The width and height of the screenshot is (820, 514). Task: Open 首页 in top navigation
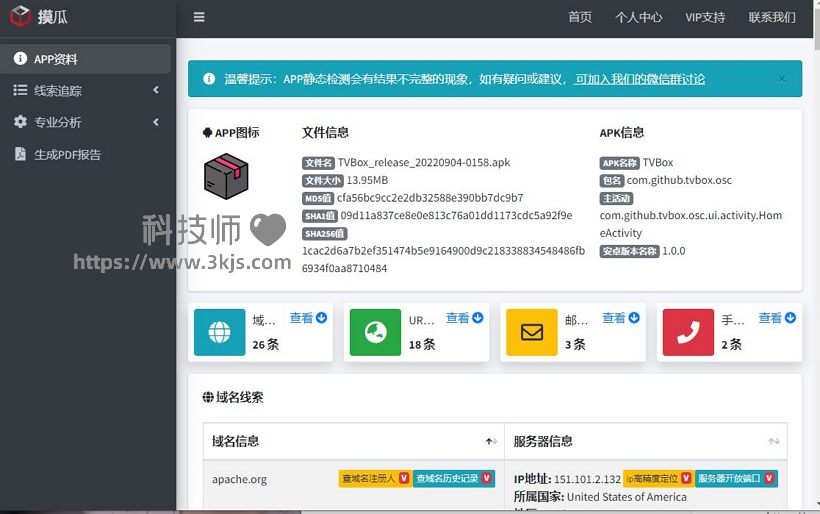(580, 17)
